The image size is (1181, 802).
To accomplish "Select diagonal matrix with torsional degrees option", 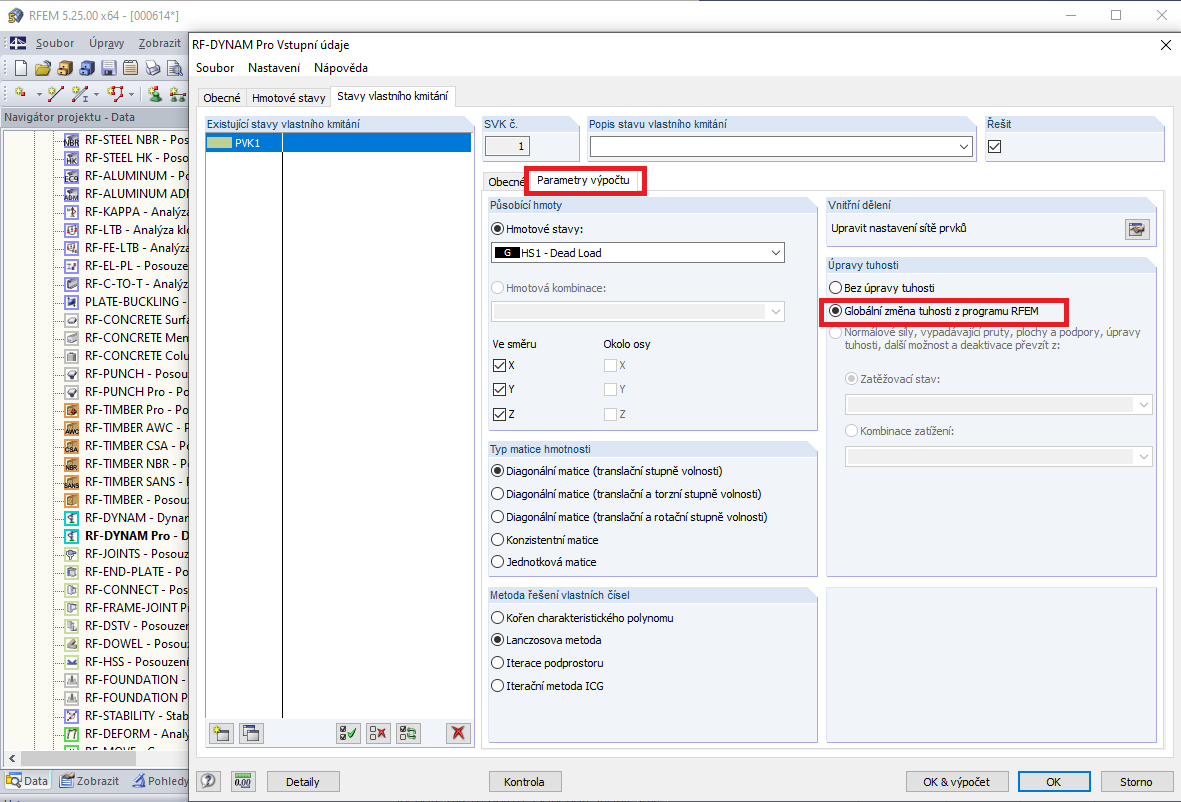I will [497, 494].
